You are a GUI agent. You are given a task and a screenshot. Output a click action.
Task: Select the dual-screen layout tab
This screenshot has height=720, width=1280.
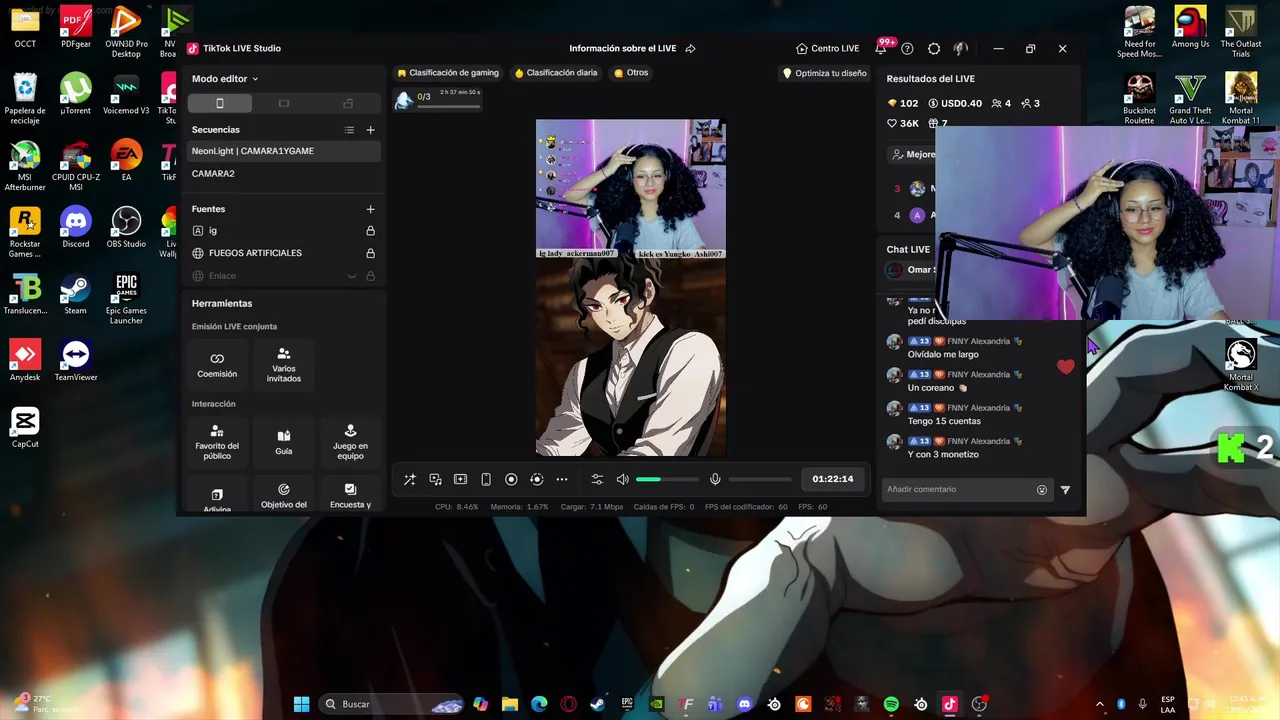pos(348,103)
